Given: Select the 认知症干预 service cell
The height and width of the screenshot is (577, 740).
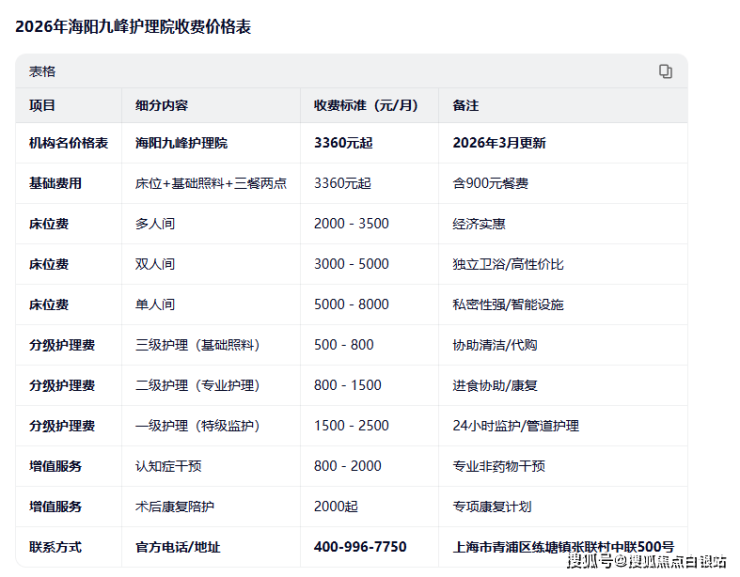Looking at the screenshot, I should [168, 466].
